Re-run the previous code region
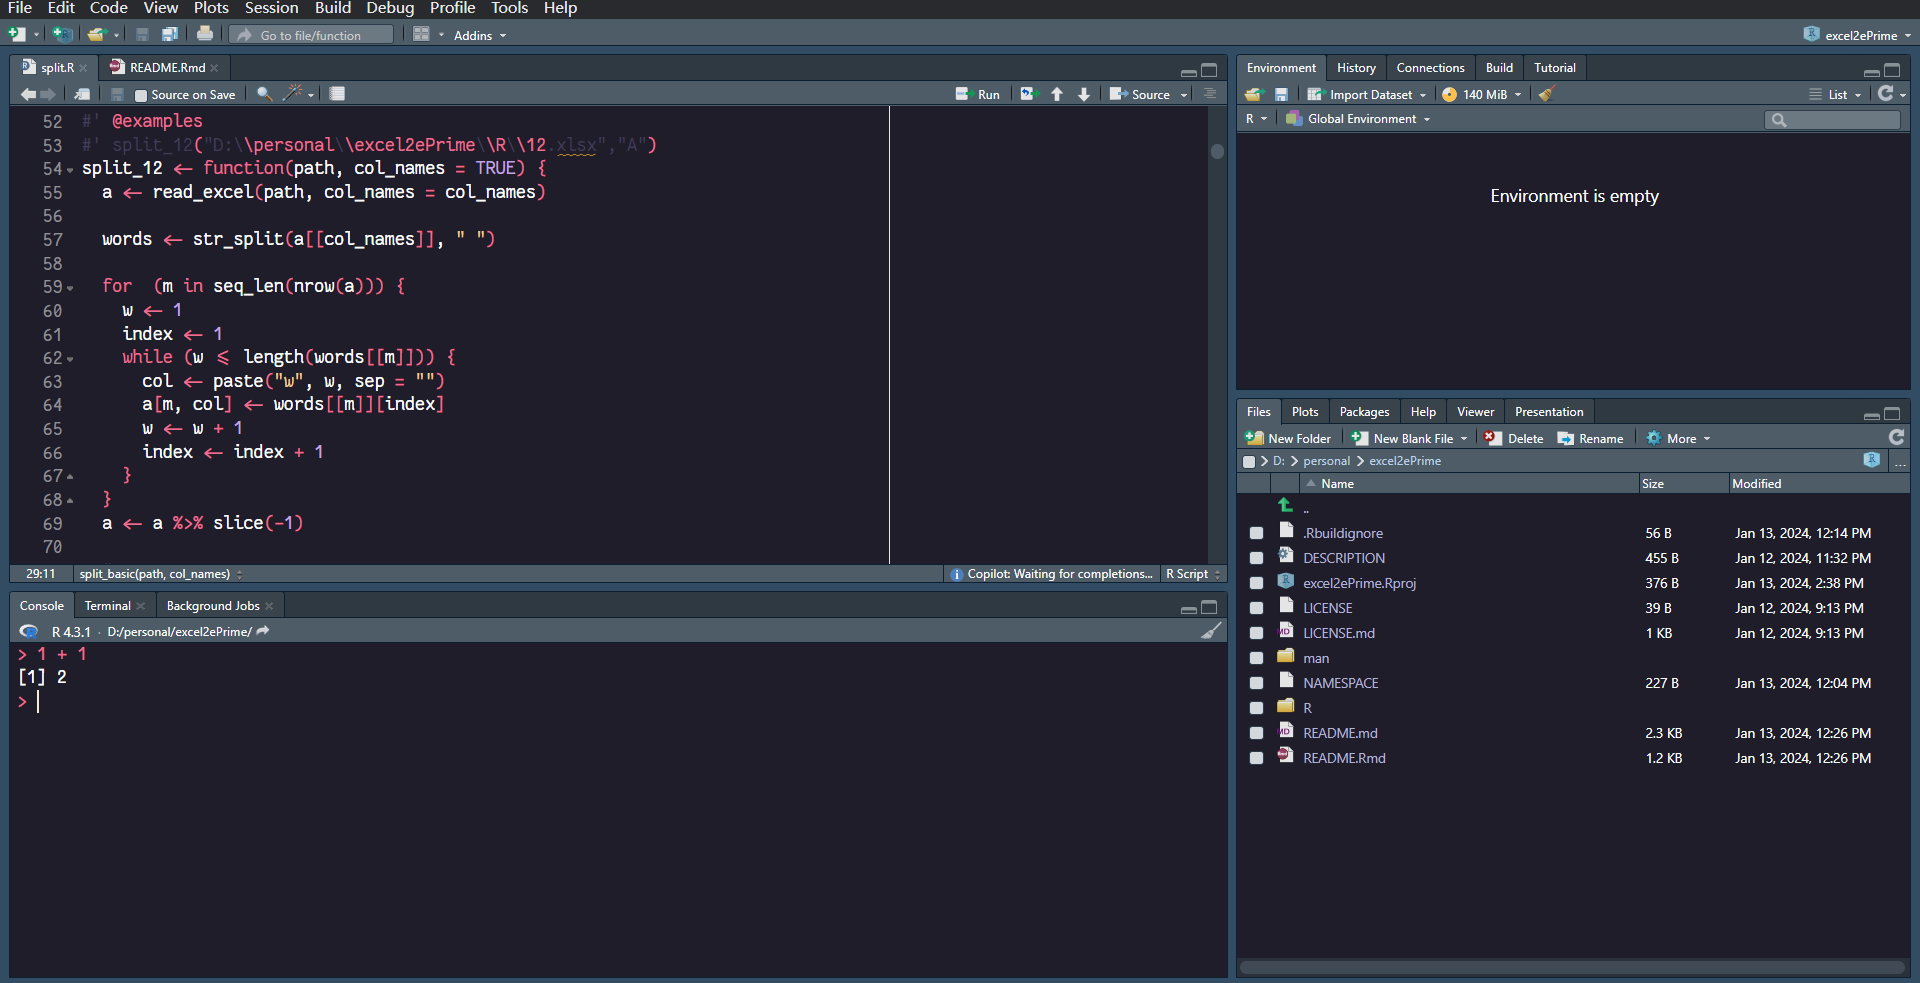This screenshot has height=983, width=1920. (x=1028, y=93)
